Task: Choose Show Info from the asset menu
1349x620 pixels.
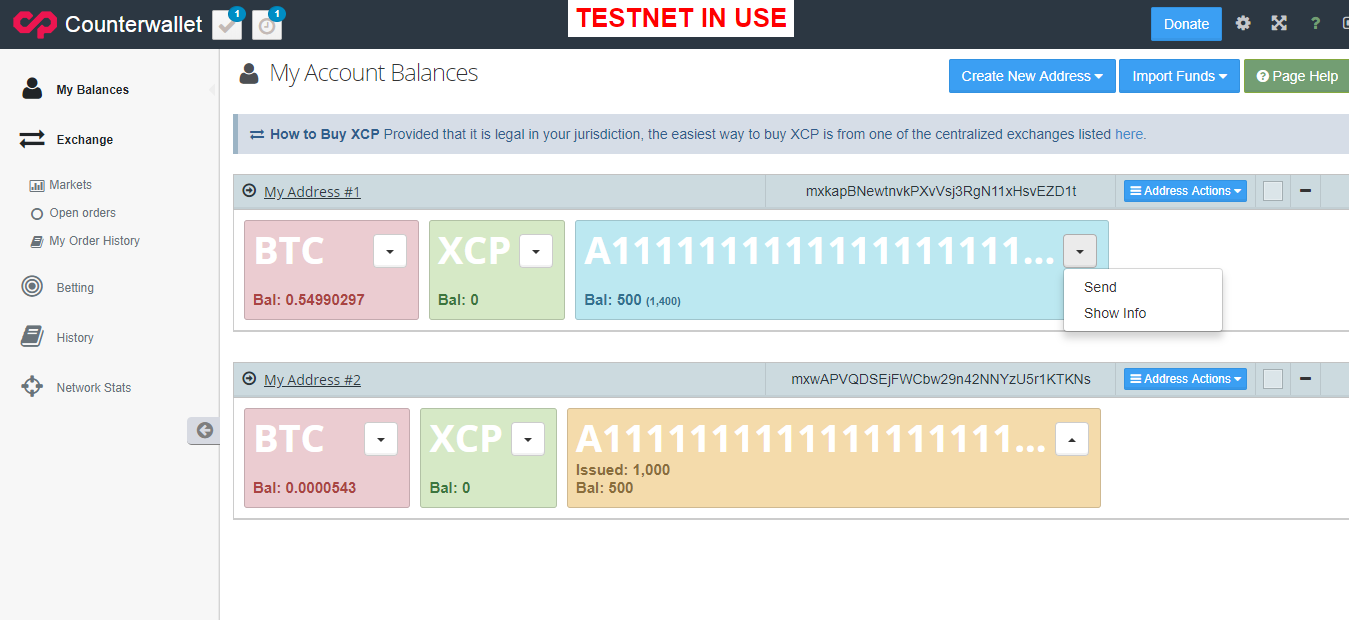Action: tap(1143, 313)
